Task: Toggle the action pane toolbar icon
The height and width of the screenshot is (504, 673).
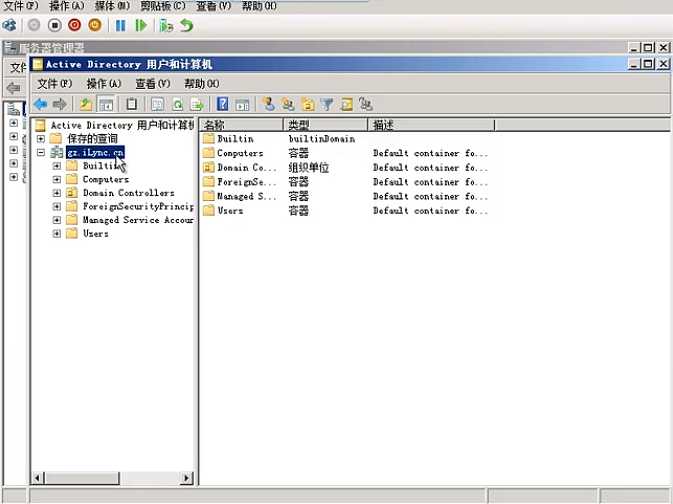Action: [x=242, y=104]
